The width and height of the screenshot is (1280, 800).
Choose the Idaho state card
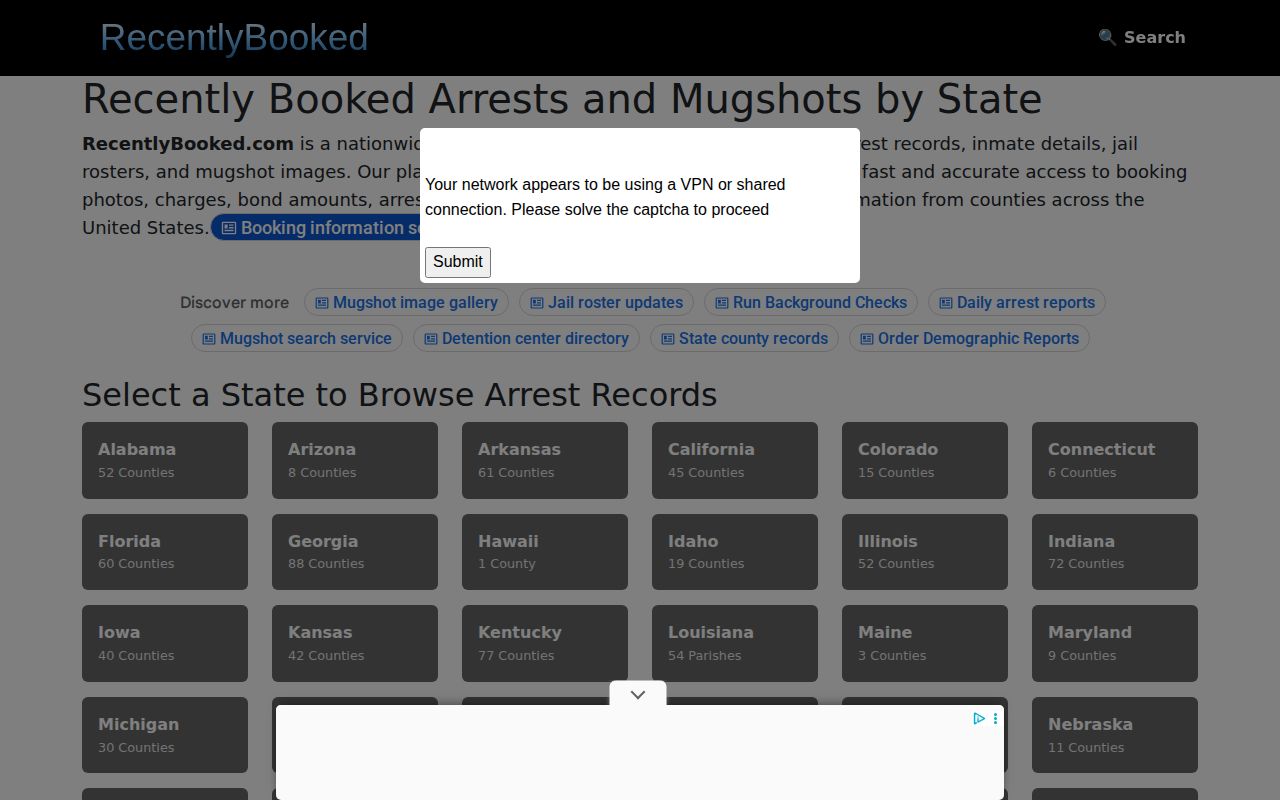735,552
